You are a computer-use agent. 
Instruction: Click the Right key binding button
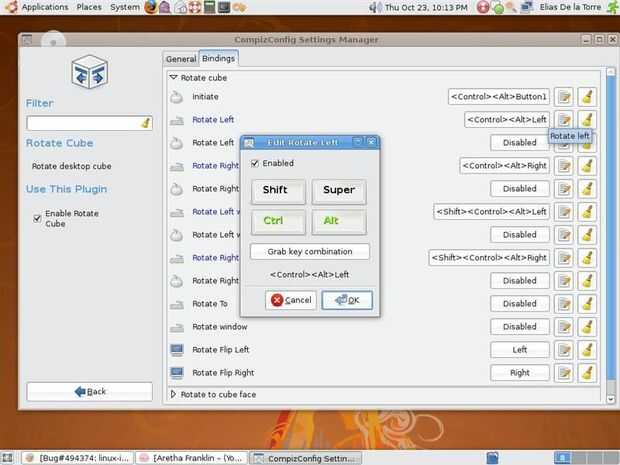[520, 373]
